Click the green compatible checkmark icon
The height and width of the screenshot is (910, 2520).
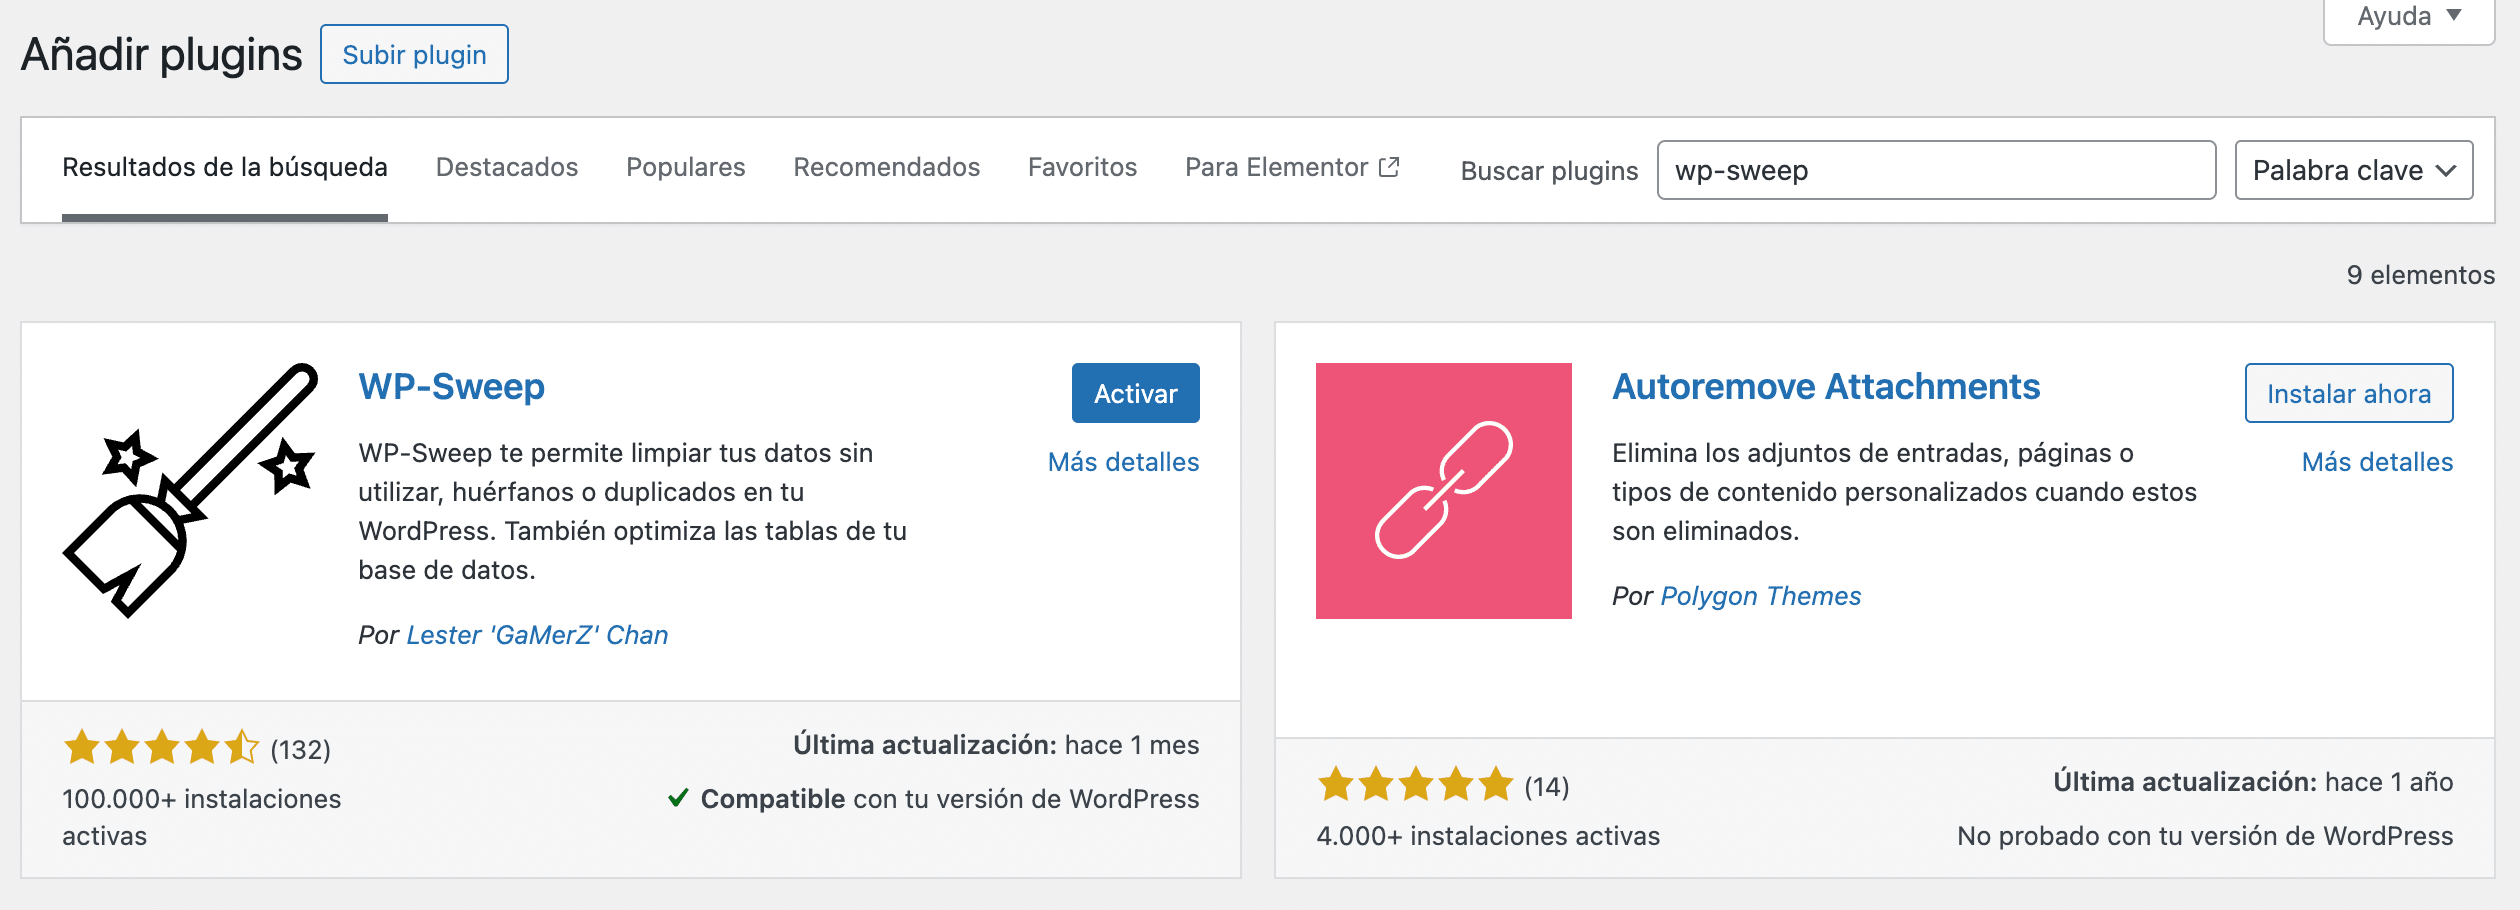pos(678,798)
